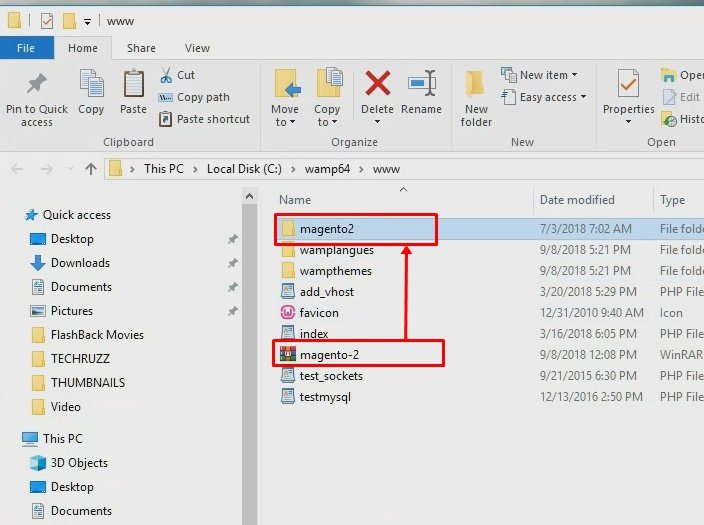Viewport: 704px width, 525px height.
Task: Switch to the Share ribbon tab
Action: click(x=141, y=48)
